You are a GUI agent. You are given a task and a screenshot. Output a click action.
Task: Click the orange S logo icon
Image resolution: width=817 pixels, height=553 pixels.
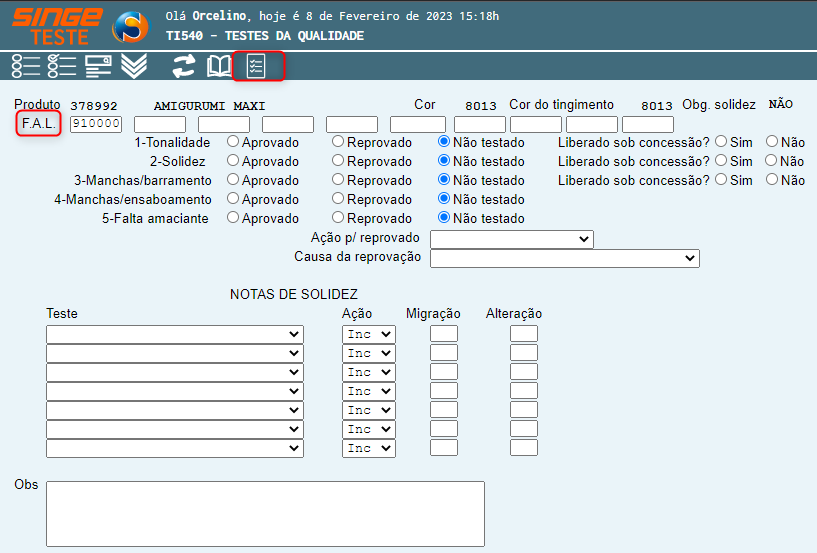pos(130,26)
